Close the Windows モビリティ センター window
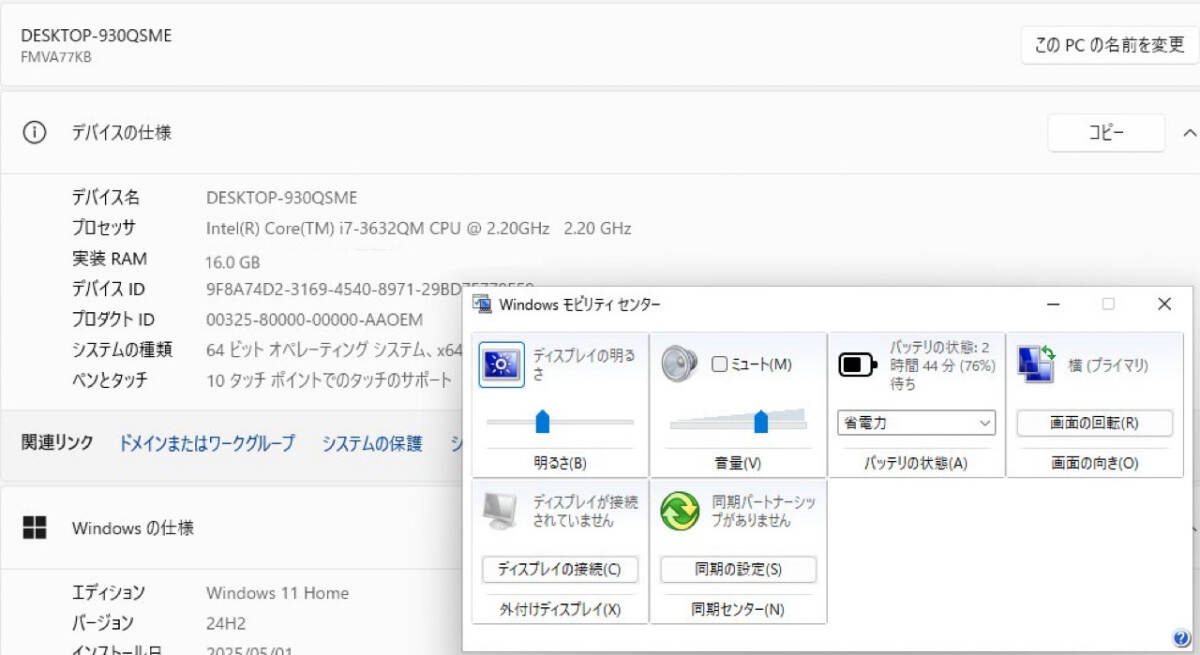Viewport: 1200px width, 655px height. point(1164,304)
